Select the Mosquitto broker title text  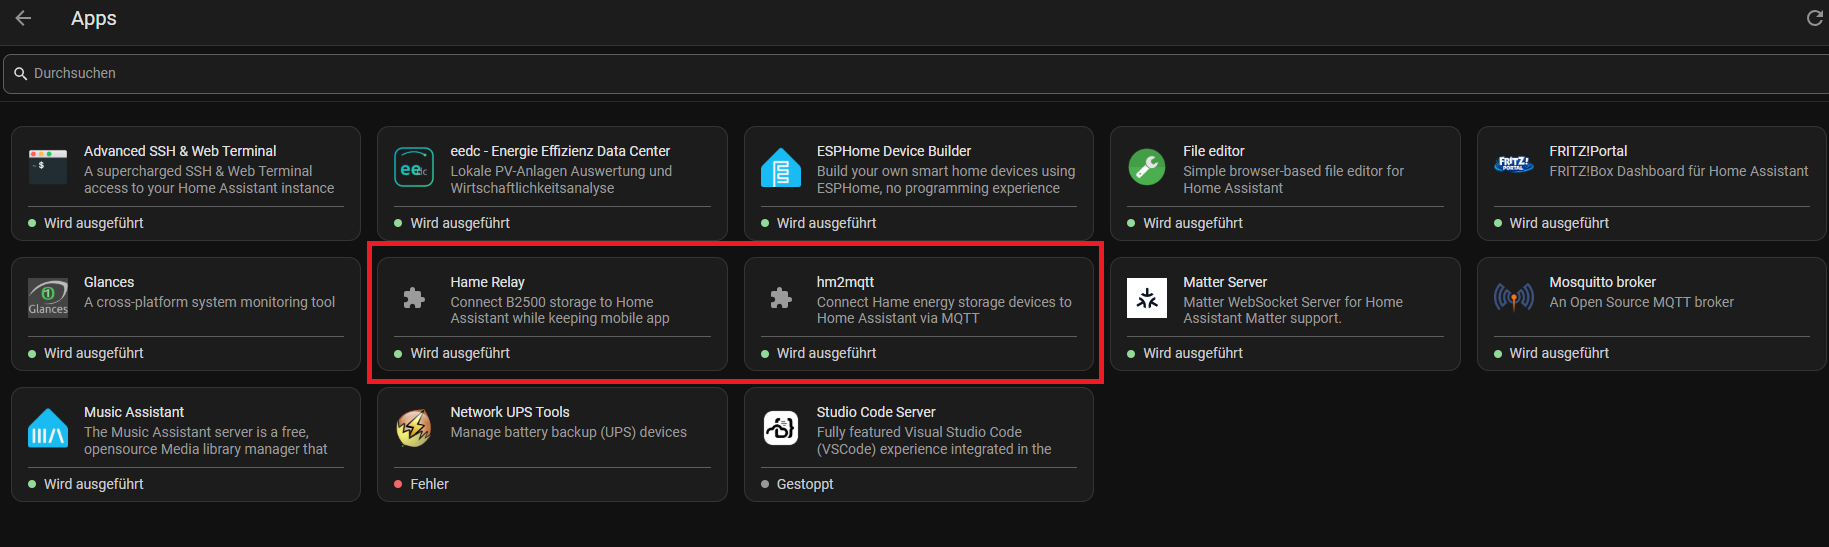click(1603, 282)
